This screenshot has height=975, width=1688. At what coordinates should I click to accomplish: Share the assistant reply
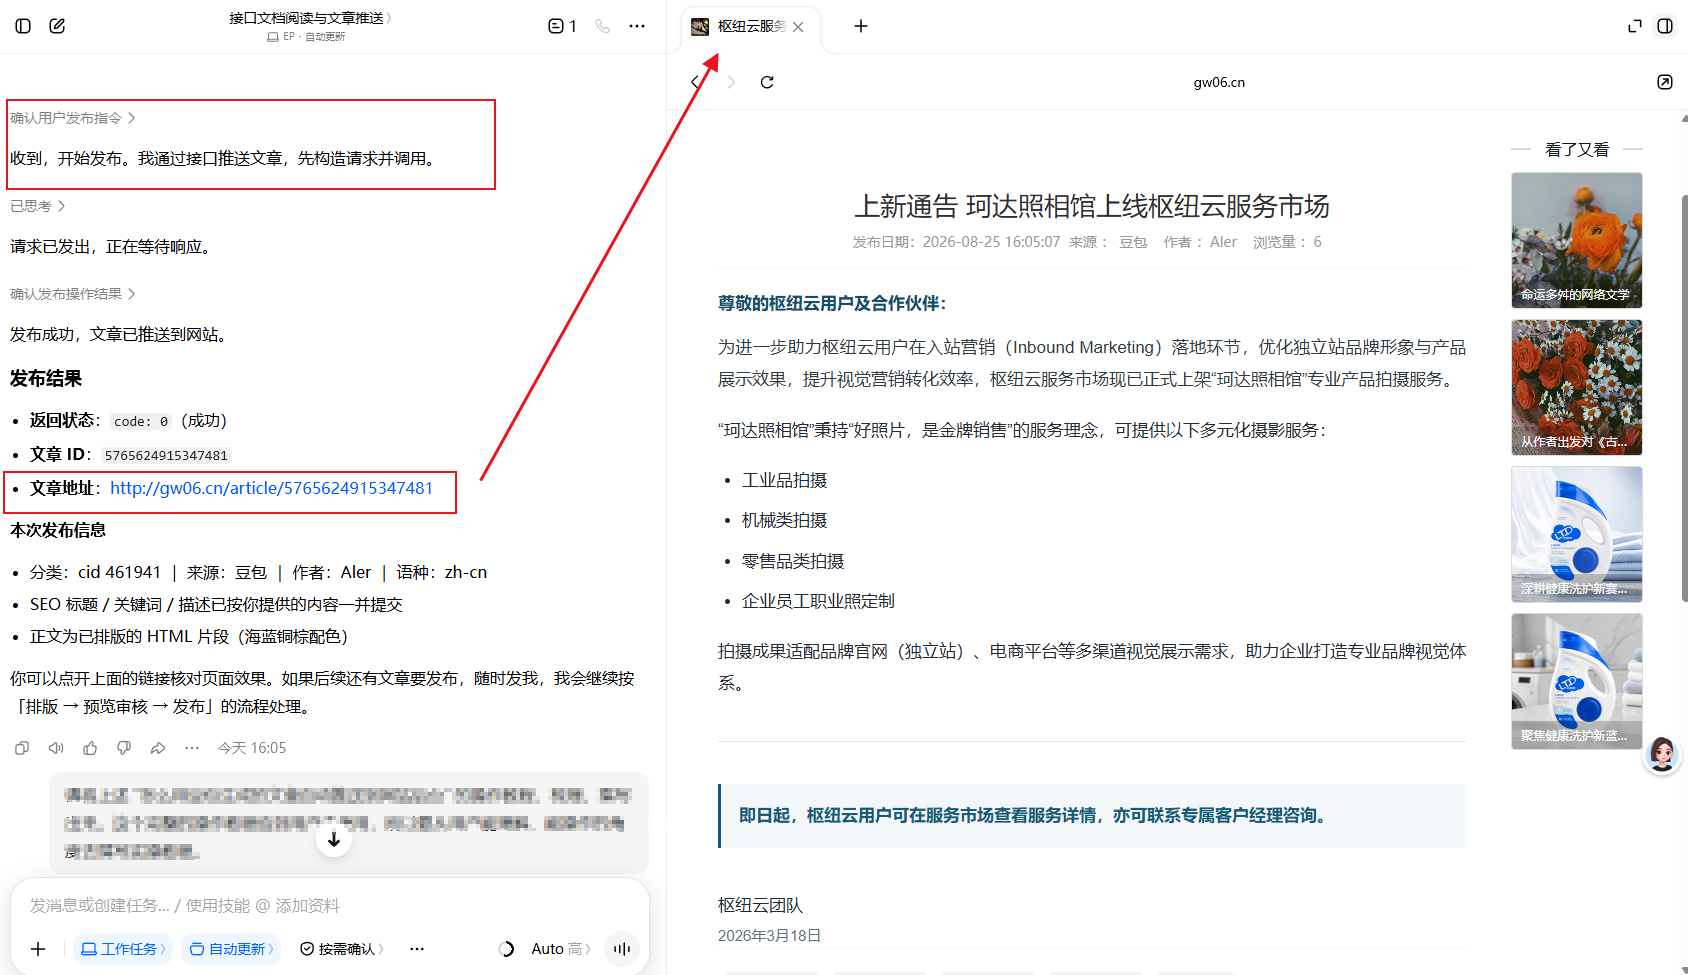click(x=158, y=748)
